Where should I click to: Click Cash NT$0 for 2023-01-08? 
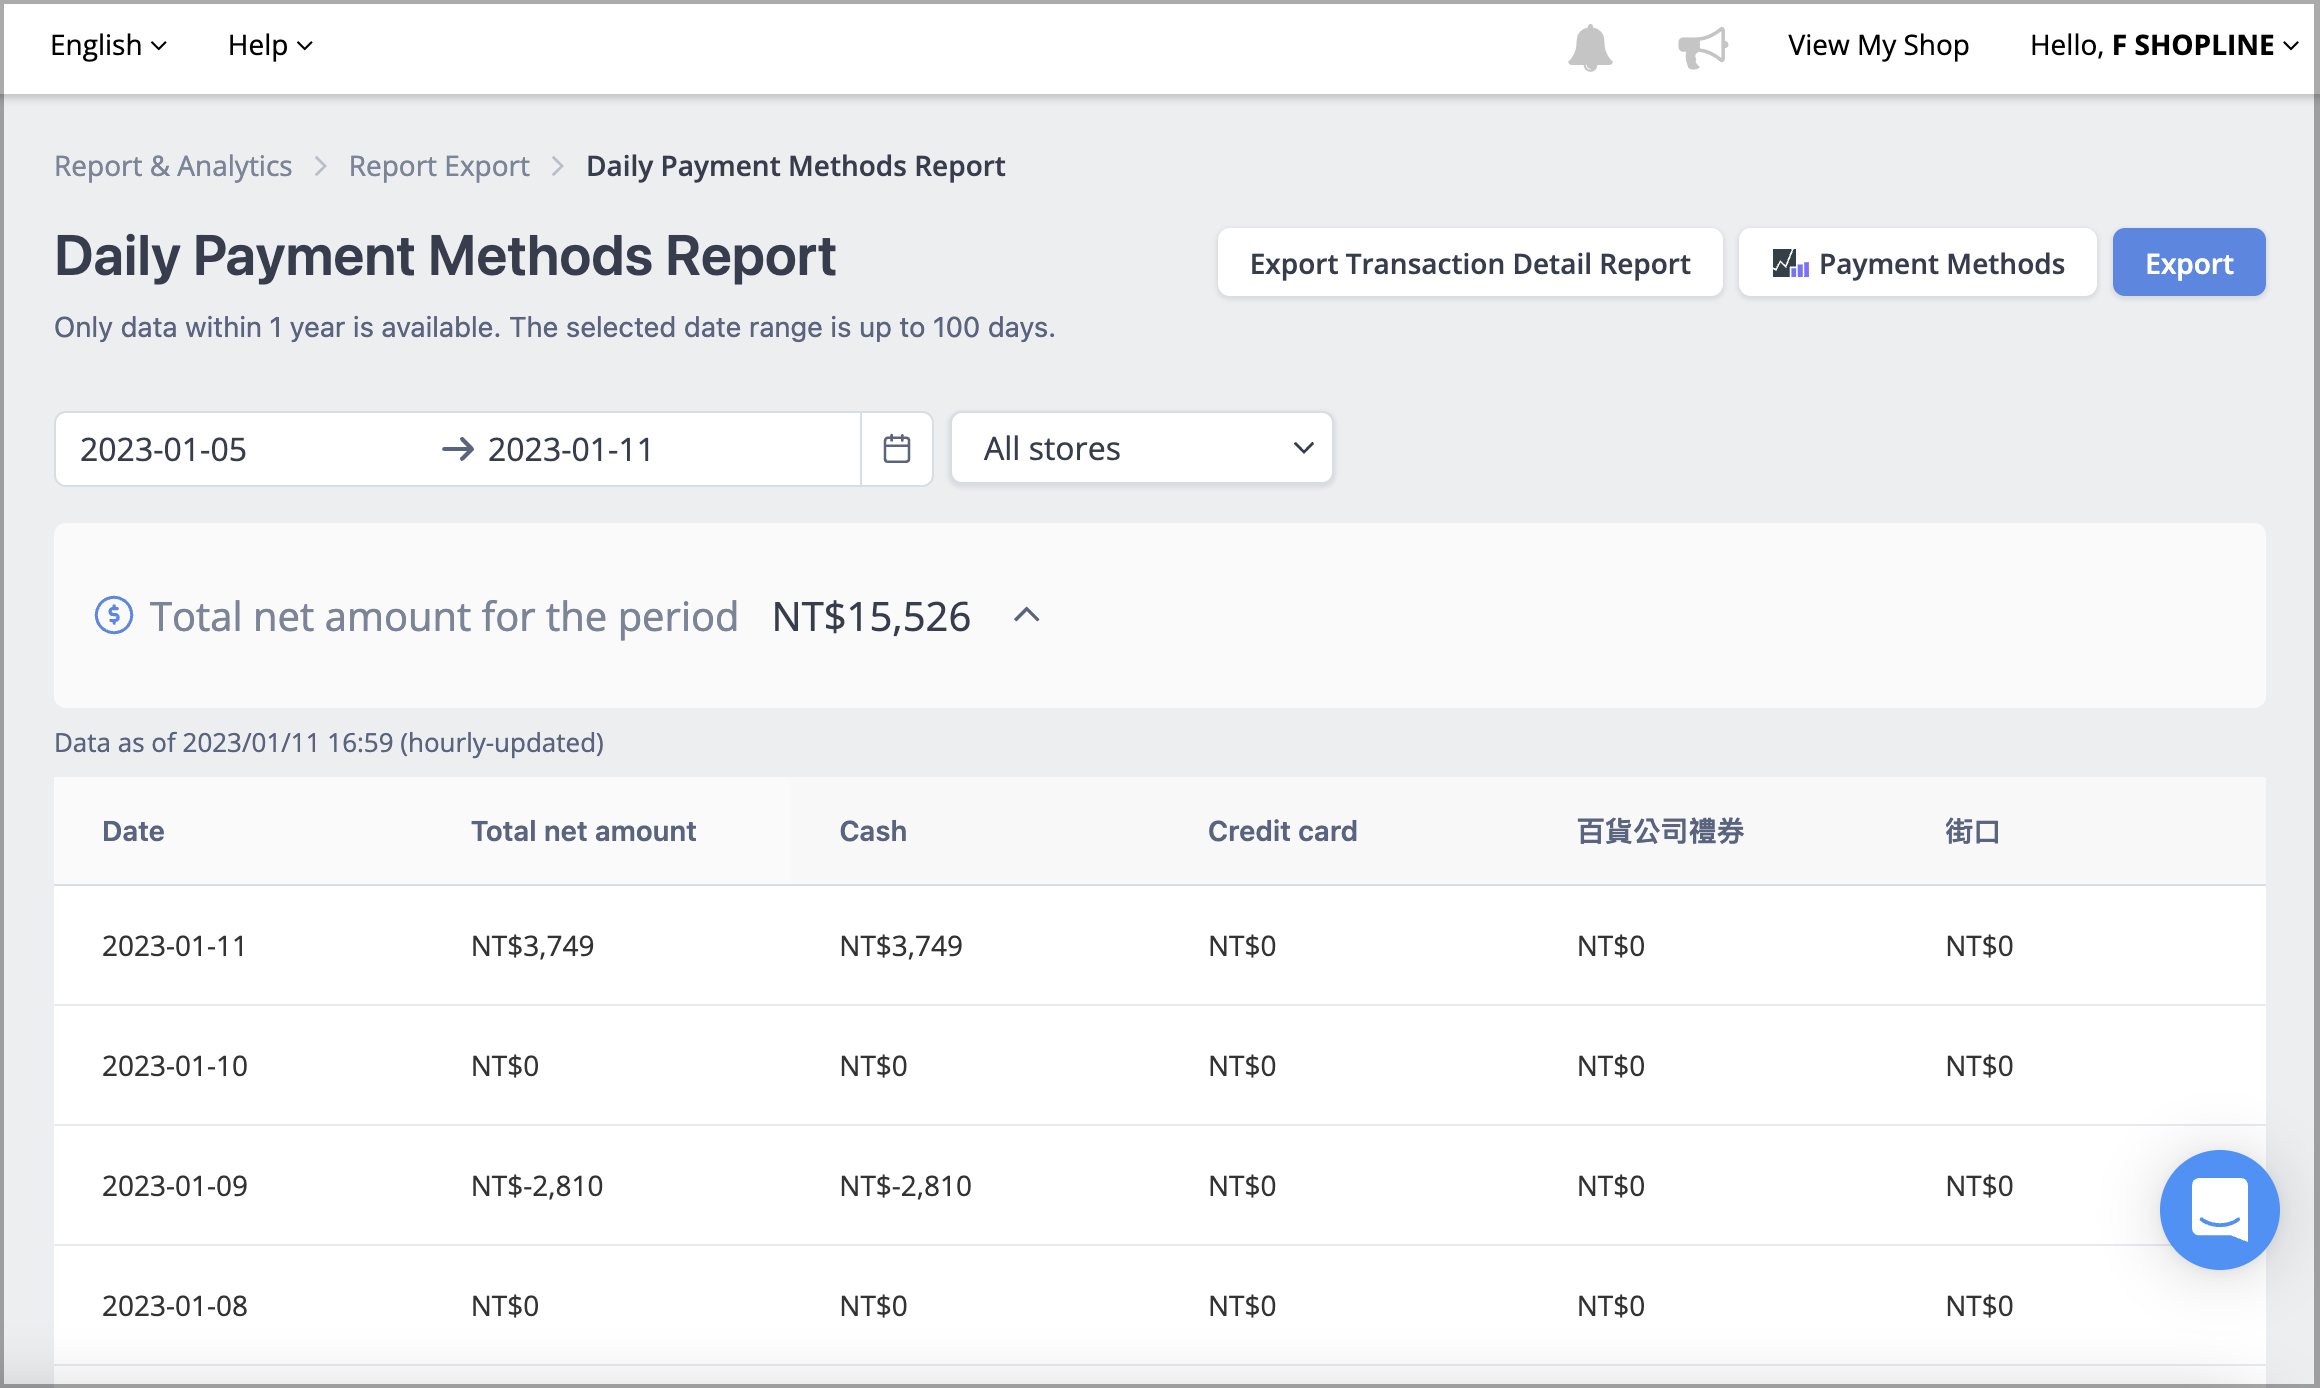tap(873, 1306)
